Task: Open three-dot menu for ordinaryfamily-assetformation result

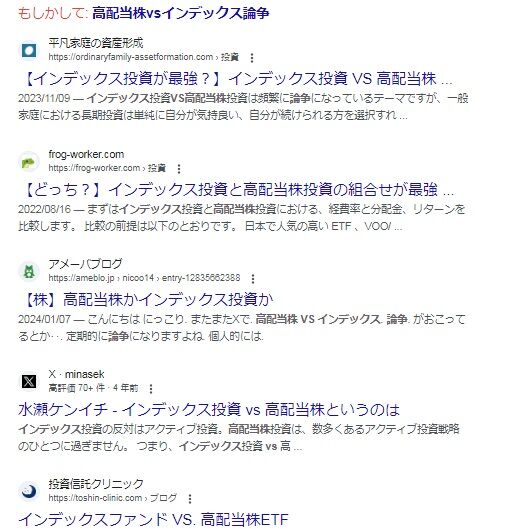Action: tap(252, 58)
